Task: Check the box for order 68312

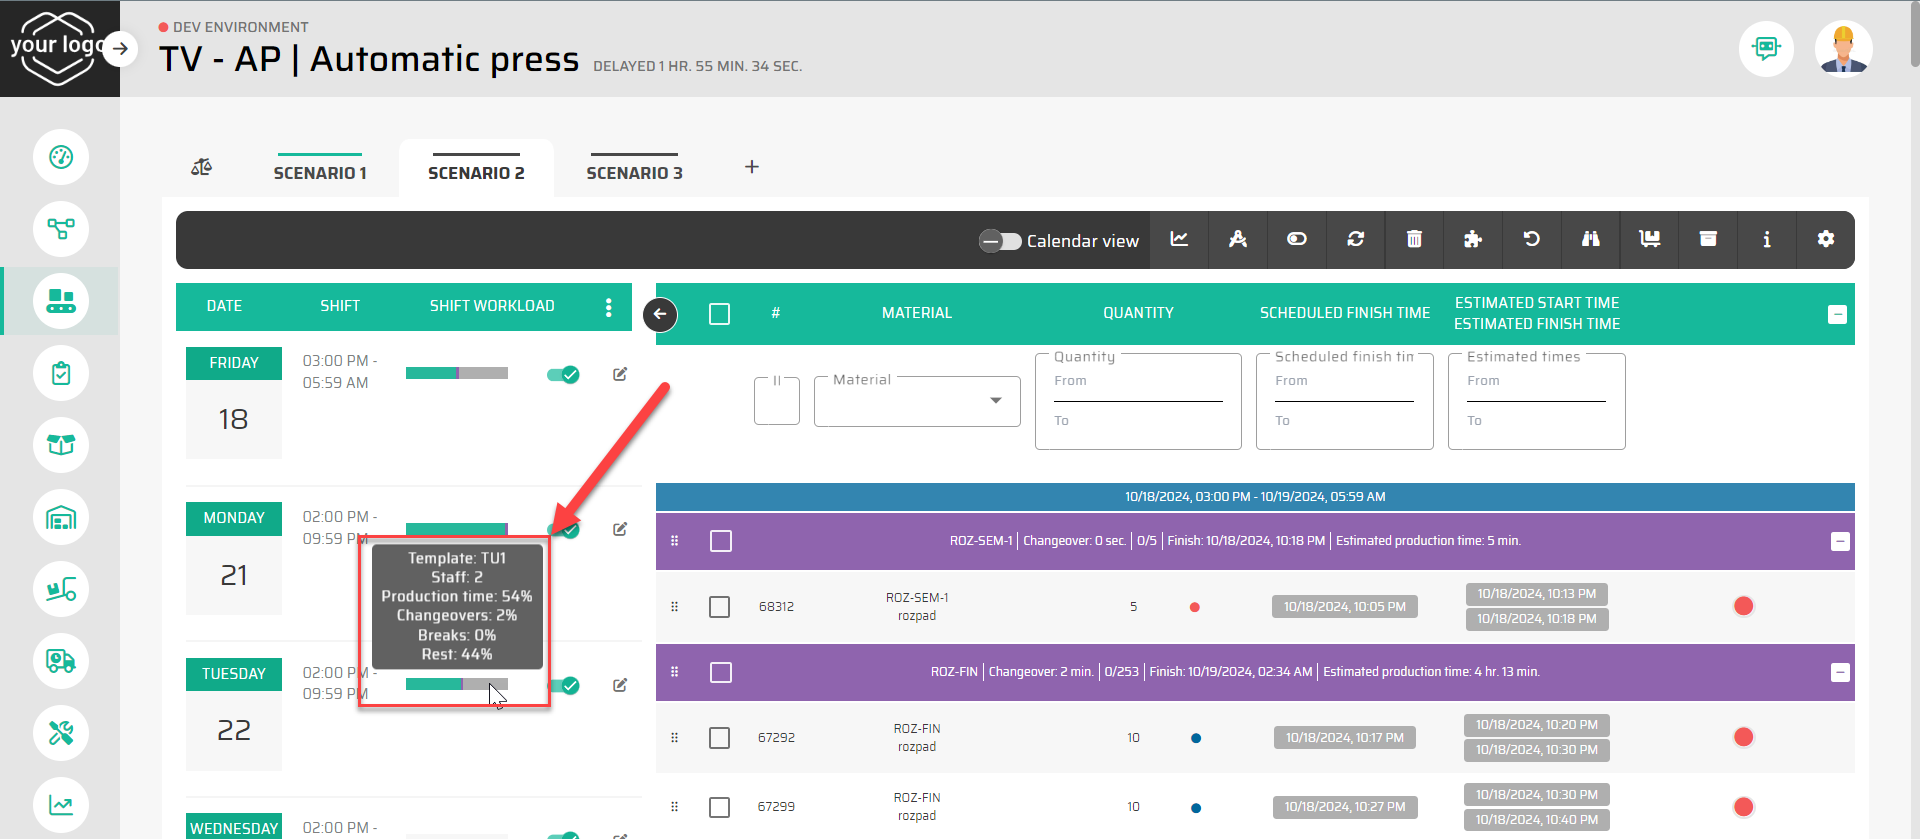Action: (x=719, y=607)
